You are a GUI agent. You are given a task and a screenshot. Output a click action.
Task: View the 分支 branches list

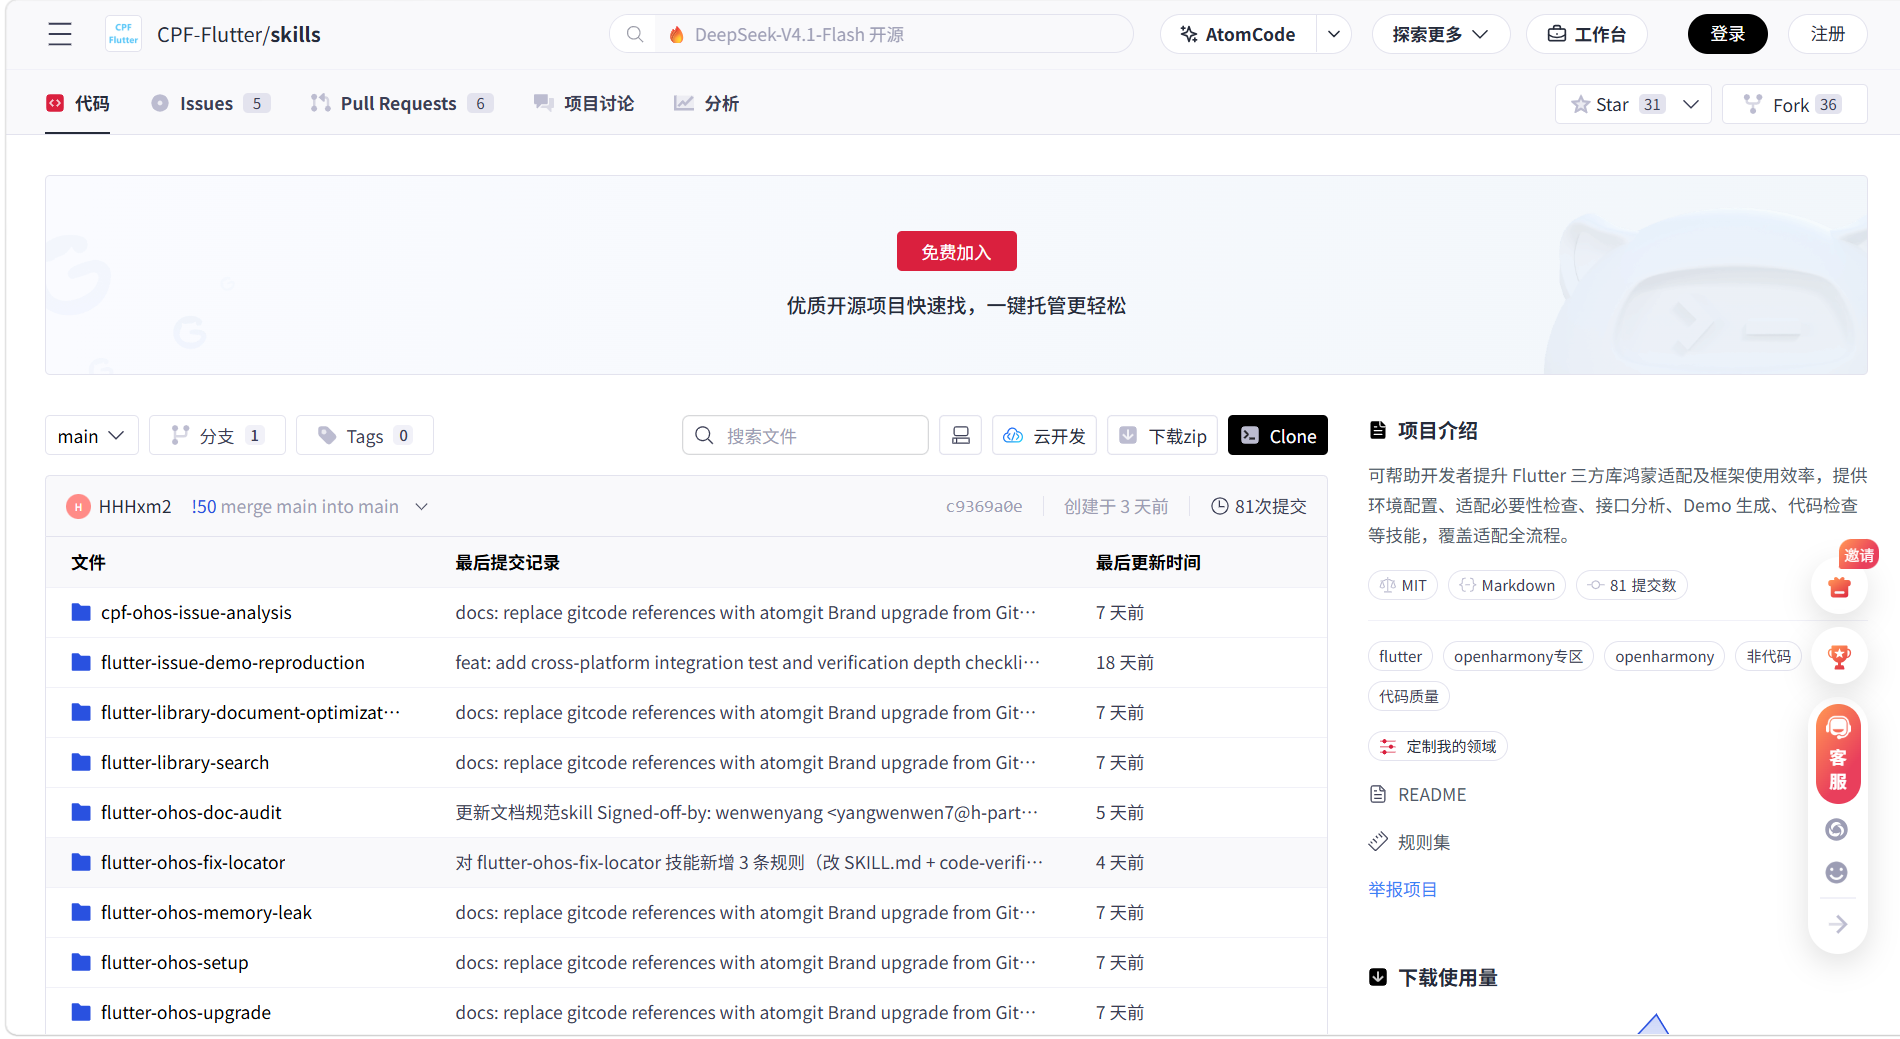click(217, 435)
